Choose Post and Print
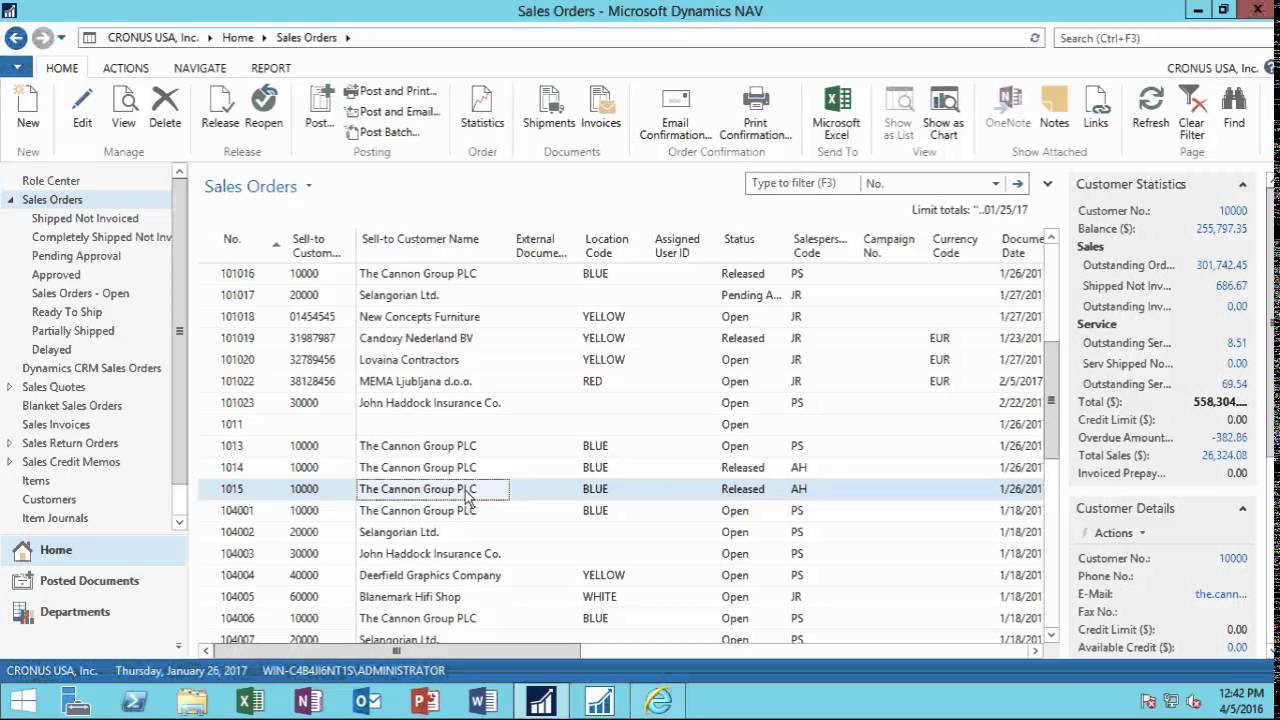 391,91
